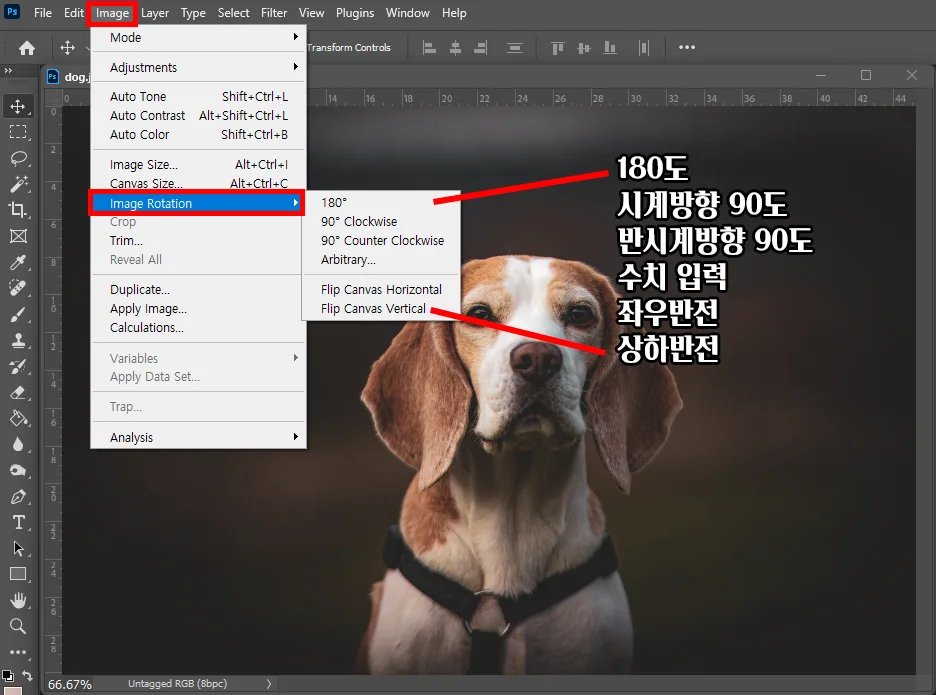Click Align left edges icon
Screen dimensions: 936x695
tap(429, 47)
